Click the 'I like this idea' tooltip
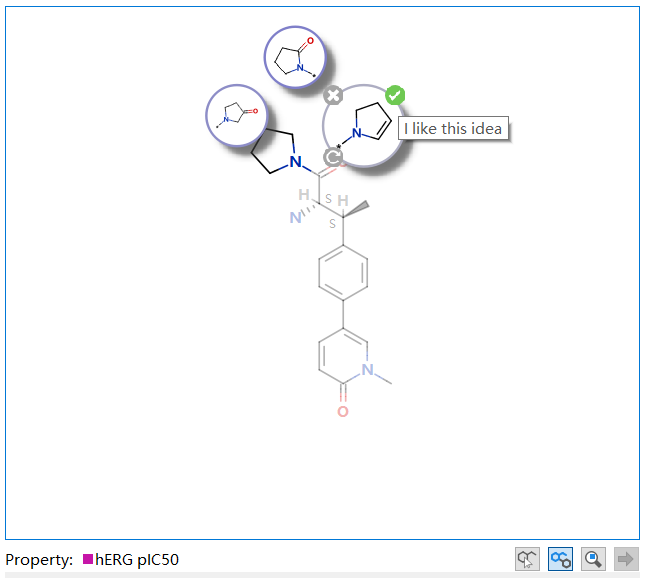This screenshot has width=645, height=579. pyautogui.click(x=453, y=128)
